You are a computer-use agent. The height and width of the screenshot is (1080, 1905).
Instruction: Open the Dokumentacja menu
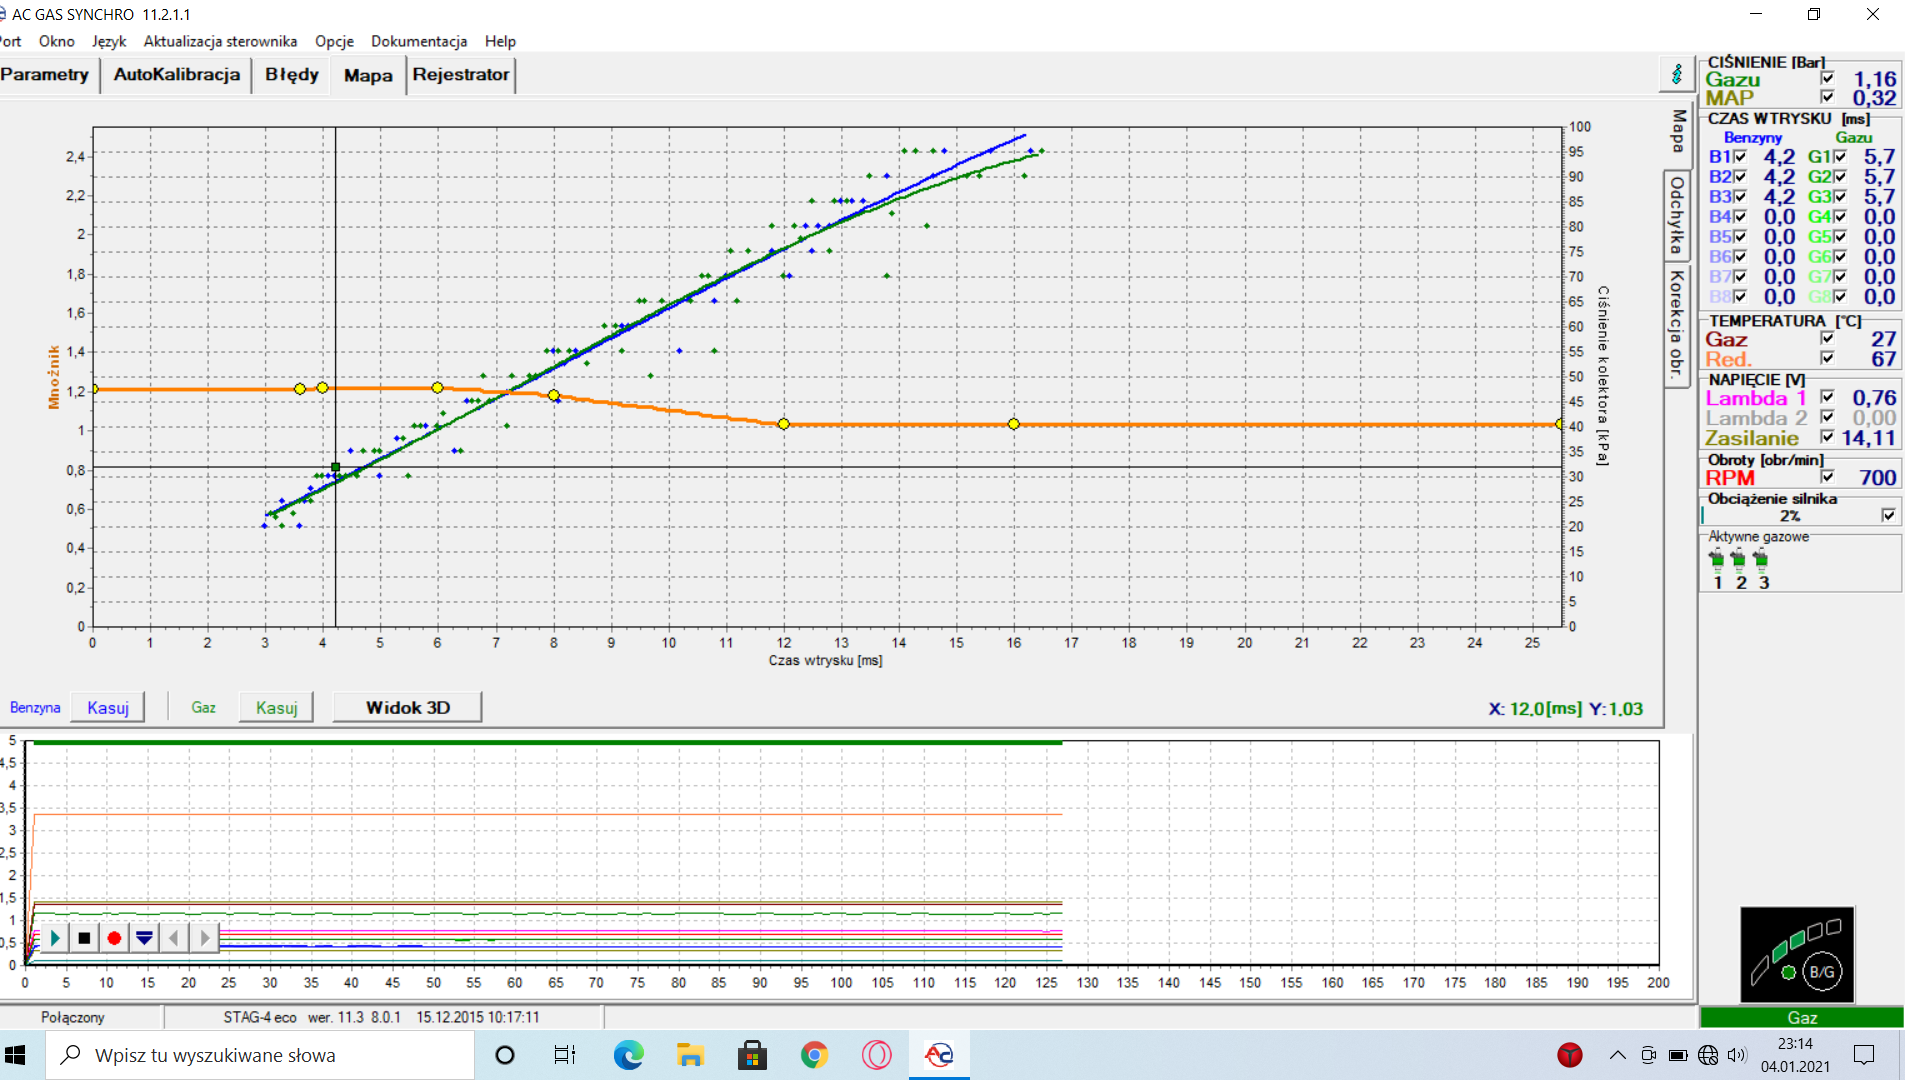pyautogui.click(x=419, y=41)
